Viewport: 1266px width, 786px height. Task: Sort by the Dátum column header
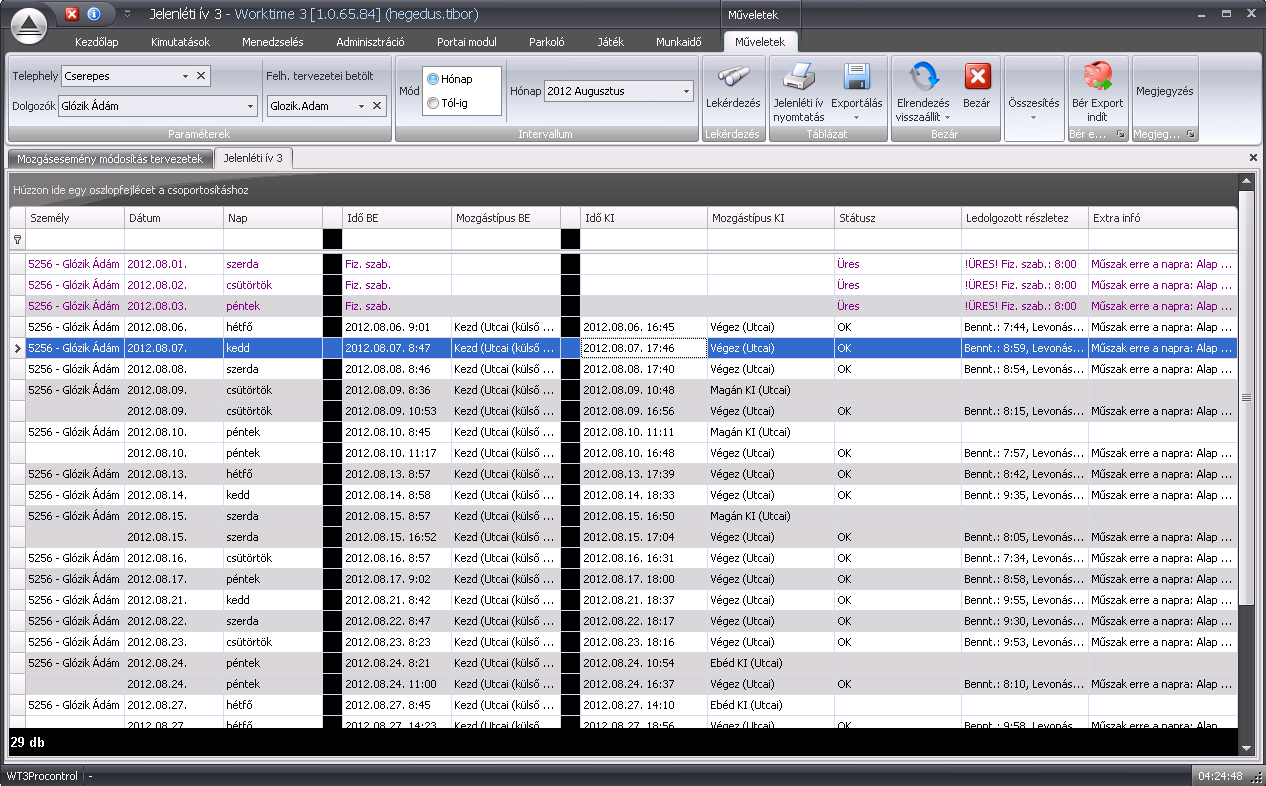174,218
